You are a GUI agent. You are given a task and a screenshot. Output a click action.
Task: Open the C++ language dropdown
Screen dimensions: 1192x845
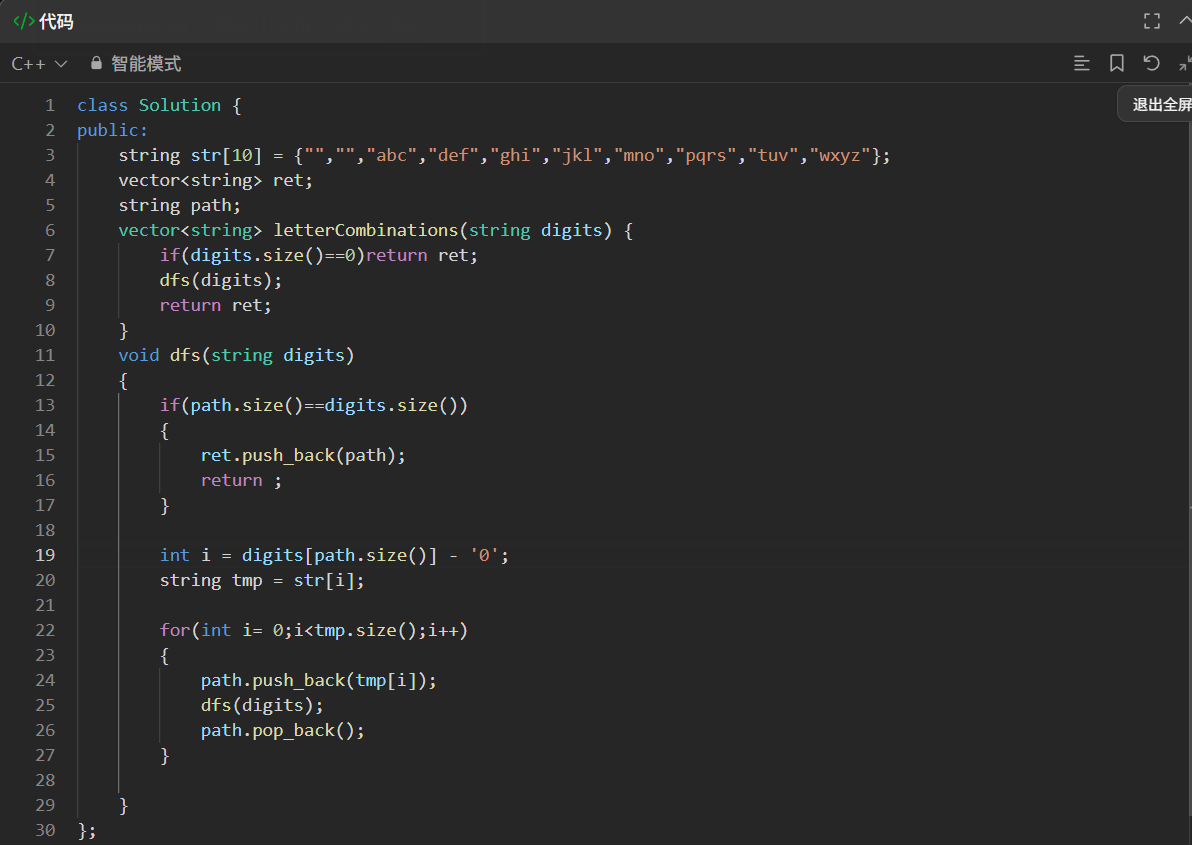point(40,64)
